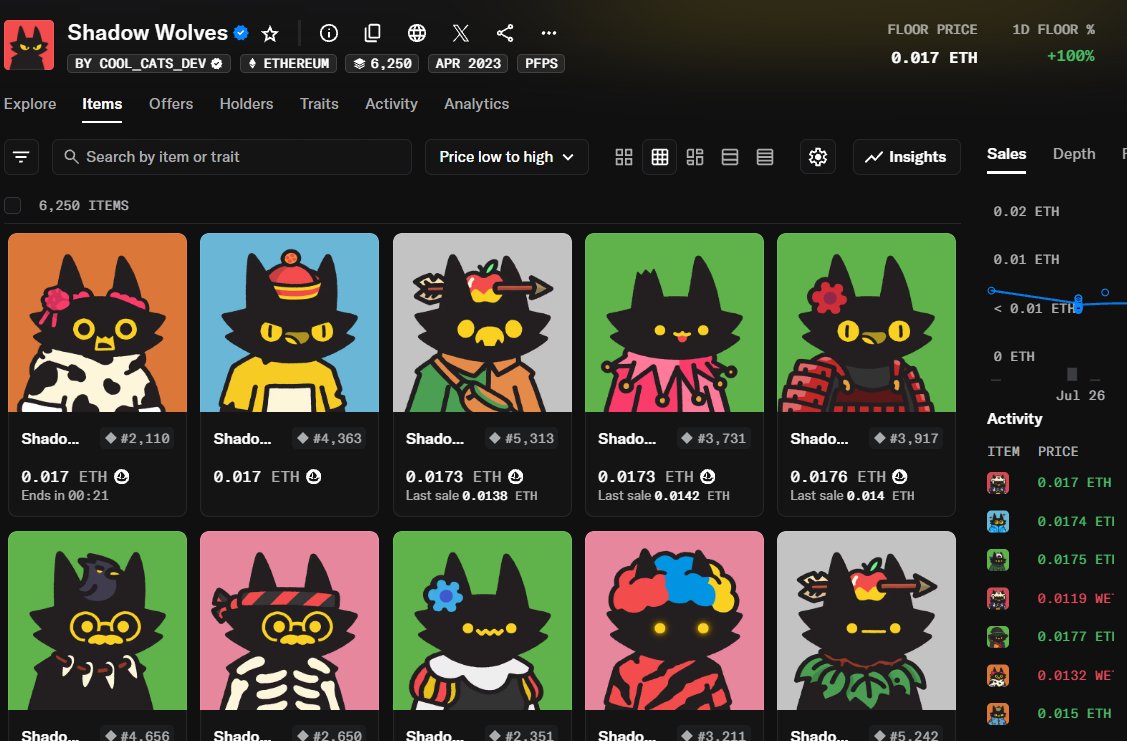Select the Items tab
The height and width of the screenshot is (741, 1127).
(x=102, y=103)
